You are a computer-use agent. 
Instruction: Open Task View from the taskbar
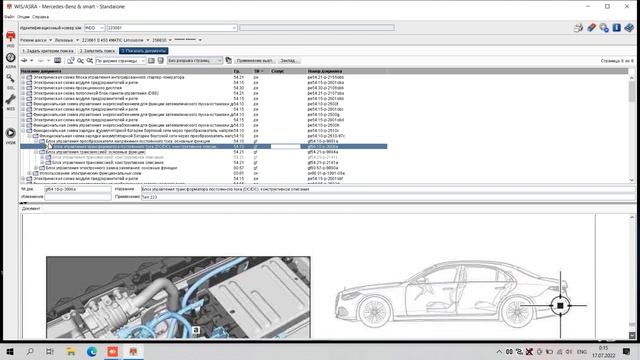click(x=50, y=351)
